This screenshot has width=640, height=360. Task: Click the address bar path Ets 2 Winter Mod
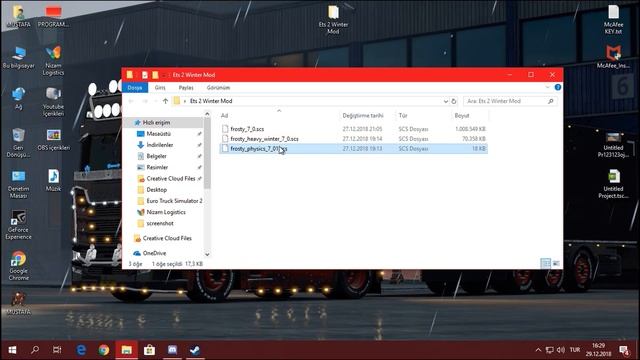[211, 101]
